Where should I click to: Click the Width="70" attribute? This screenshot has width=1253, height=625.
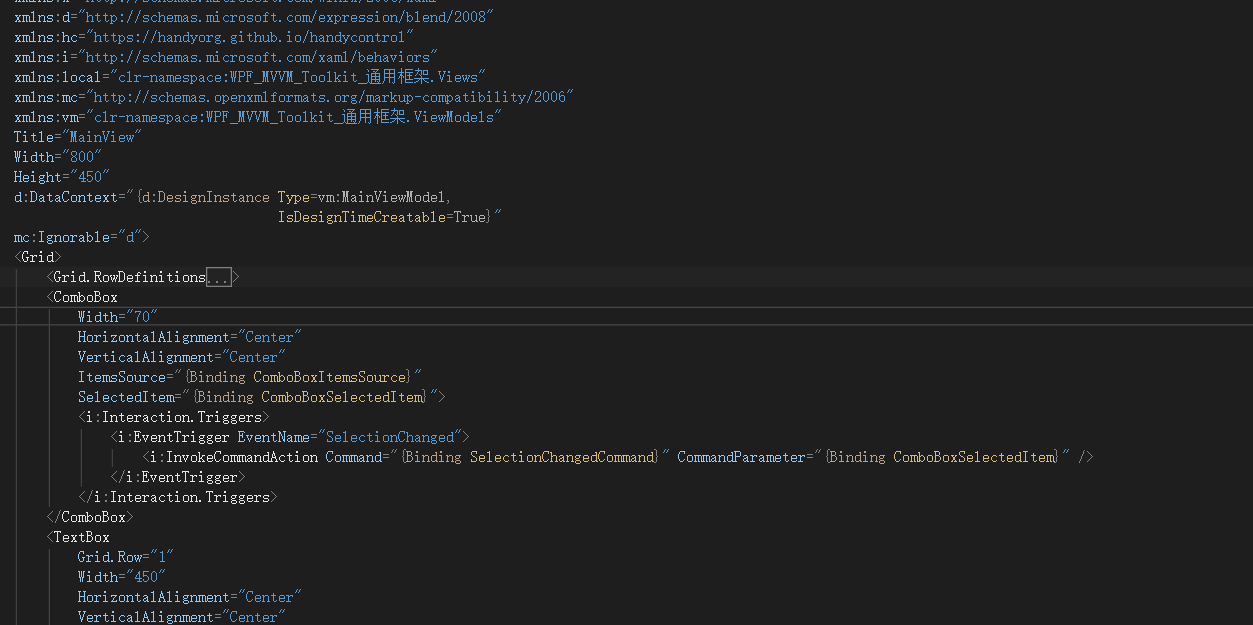(118, 317)
